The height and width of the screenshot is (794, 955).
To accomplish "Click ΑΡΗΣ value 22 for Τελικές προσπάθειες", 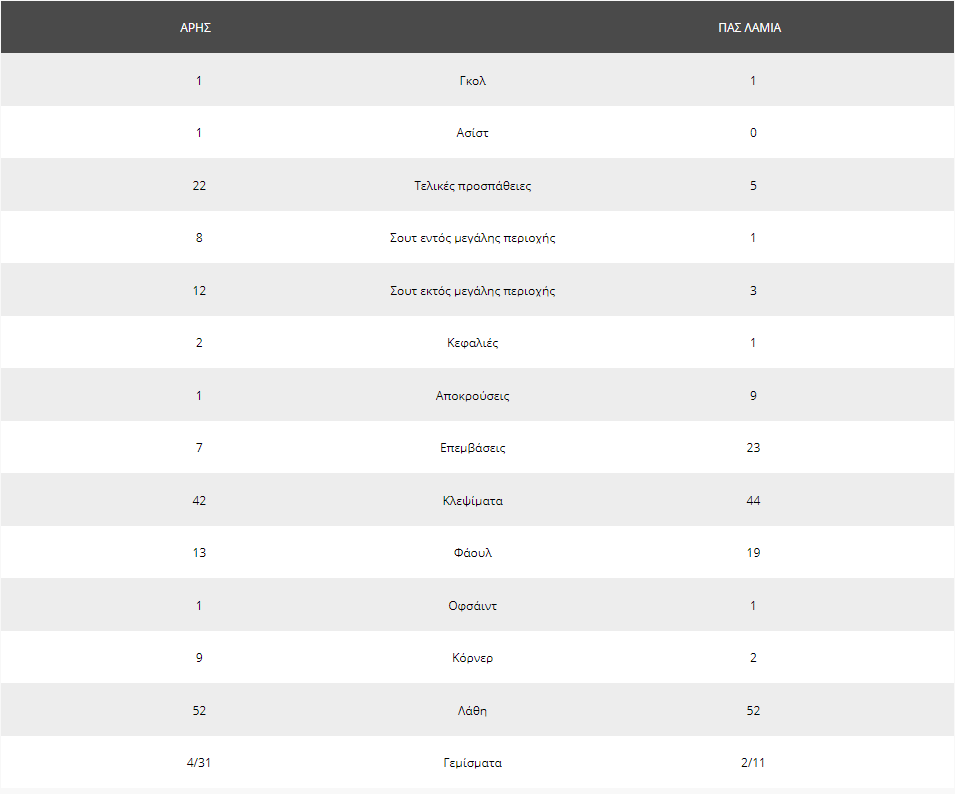I will [x=199, y=186].
